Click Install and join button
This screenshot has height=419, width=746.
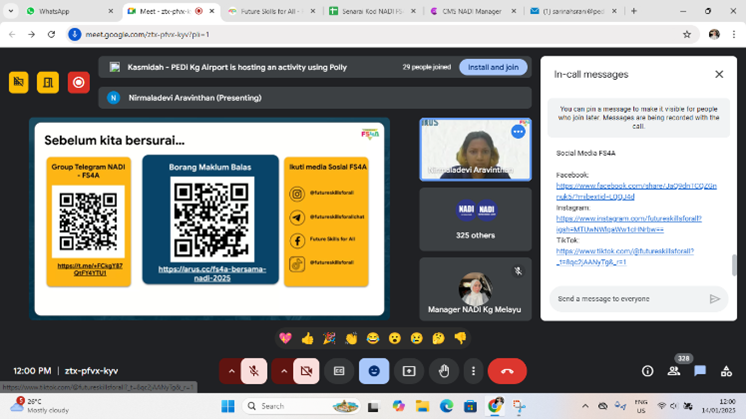point(493,67)
